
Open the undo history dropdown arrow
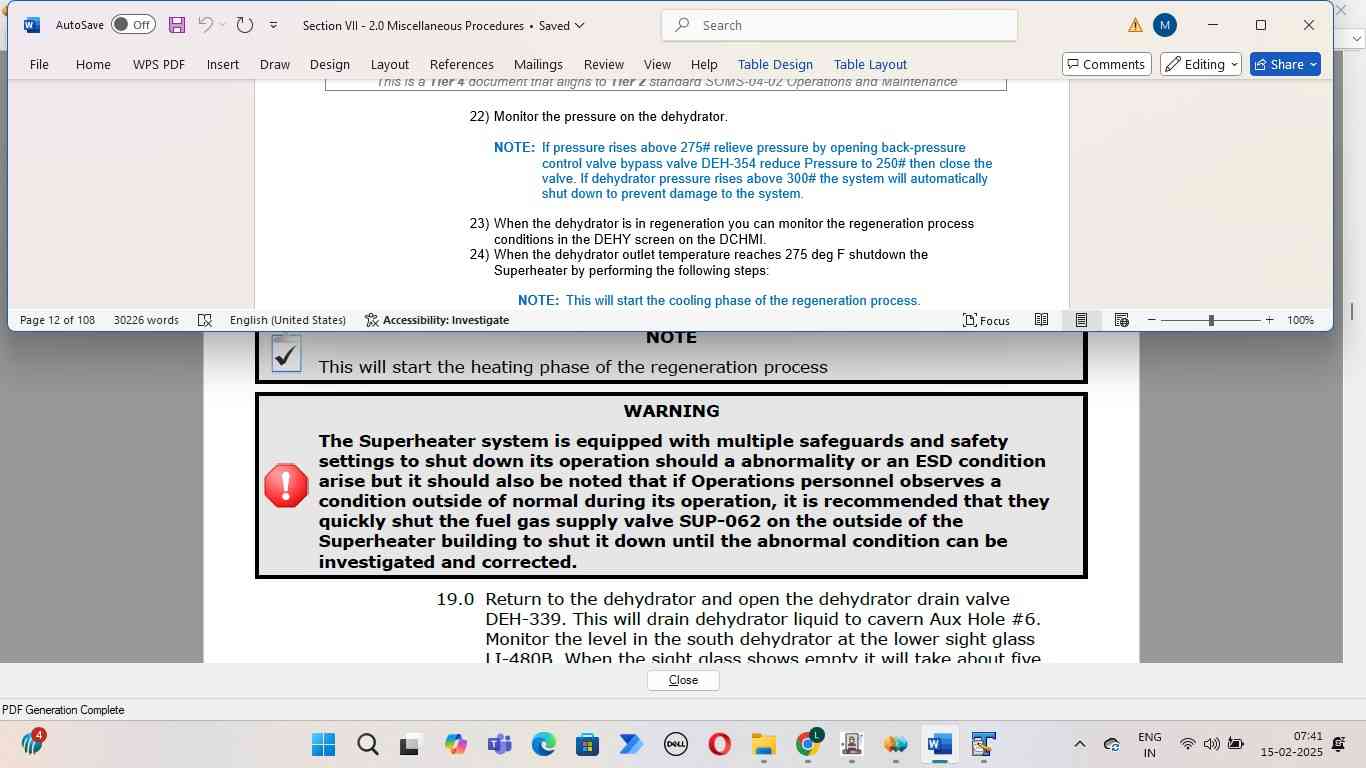[222, 25]
